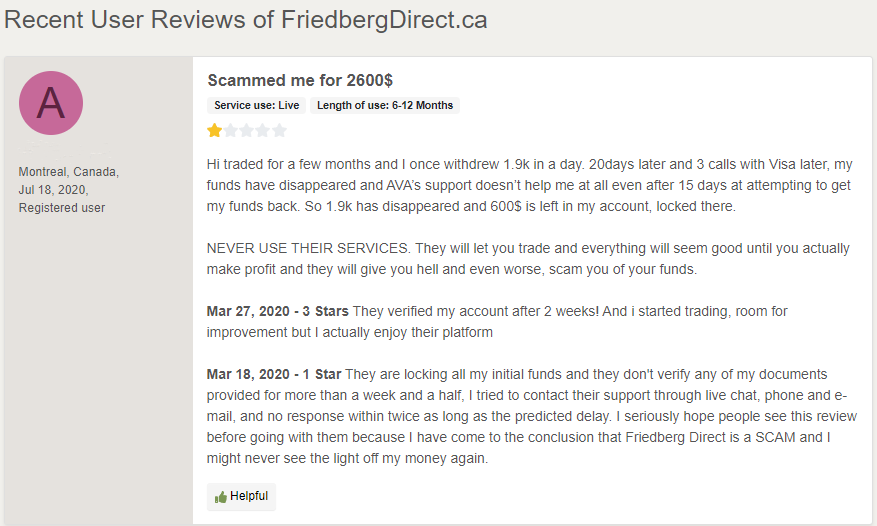Click the "Length of use: 6-12 Months" tag
This screenshot has width=877, height=526.
[x=385, y=105]
